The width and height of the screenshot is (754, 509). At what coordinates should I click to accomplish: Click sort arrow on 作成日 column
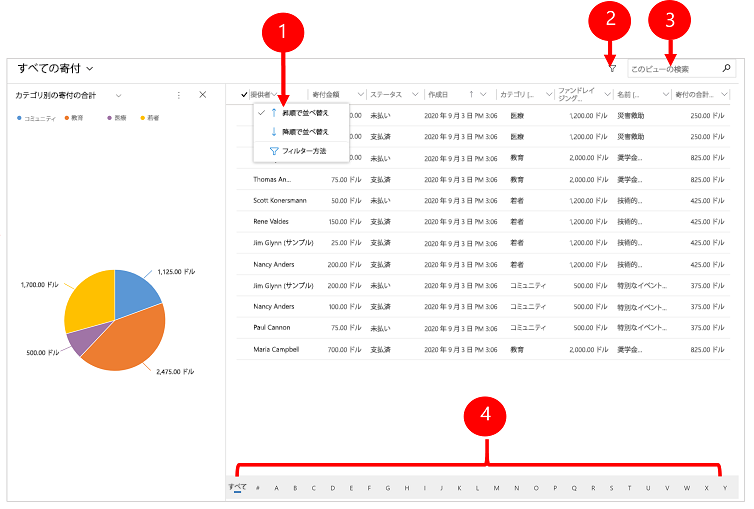(471, 94)
